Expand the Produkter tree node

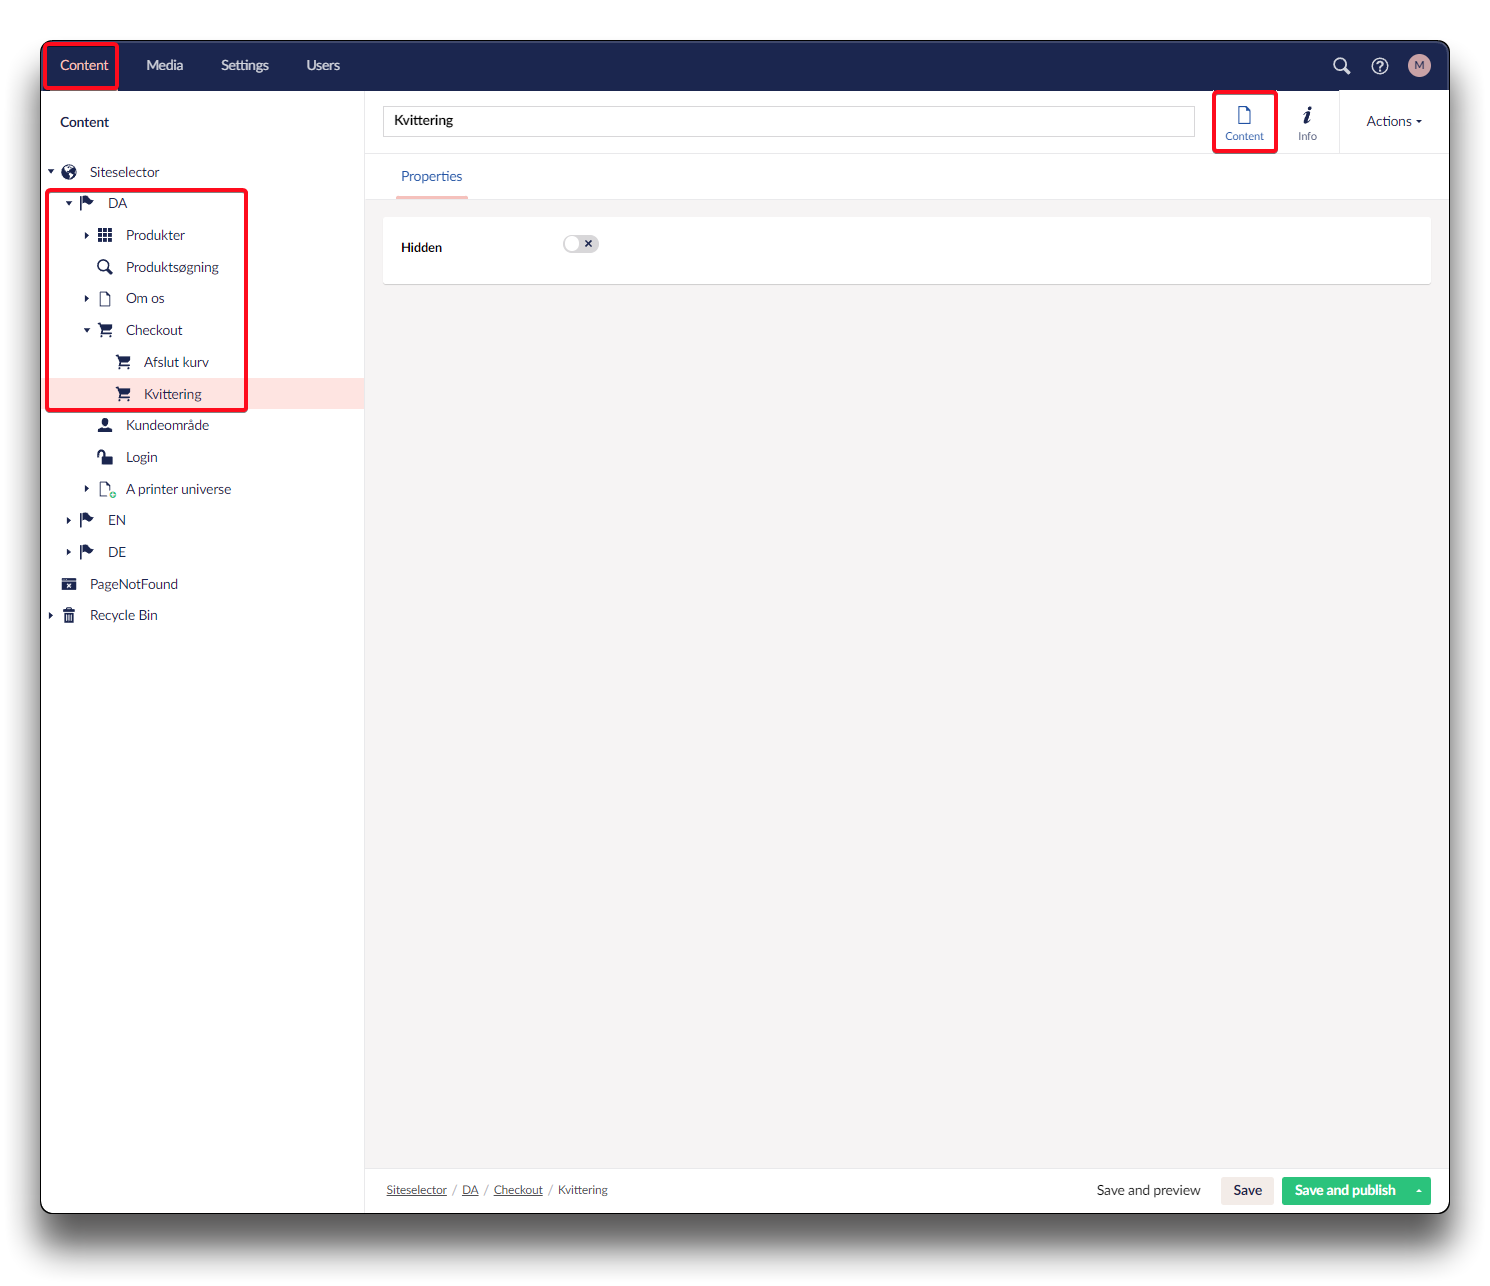click(x=87, y=236)
